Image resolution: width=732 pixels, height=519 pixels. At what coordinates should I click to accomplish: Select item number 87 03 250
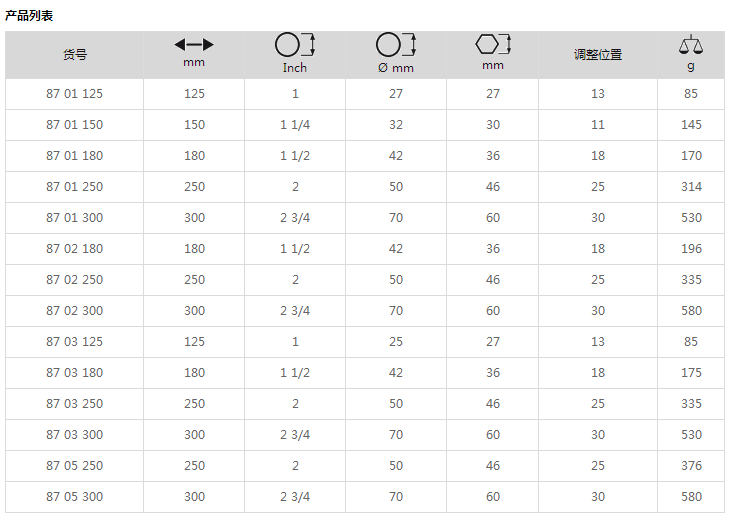click(x=74, y=404)
